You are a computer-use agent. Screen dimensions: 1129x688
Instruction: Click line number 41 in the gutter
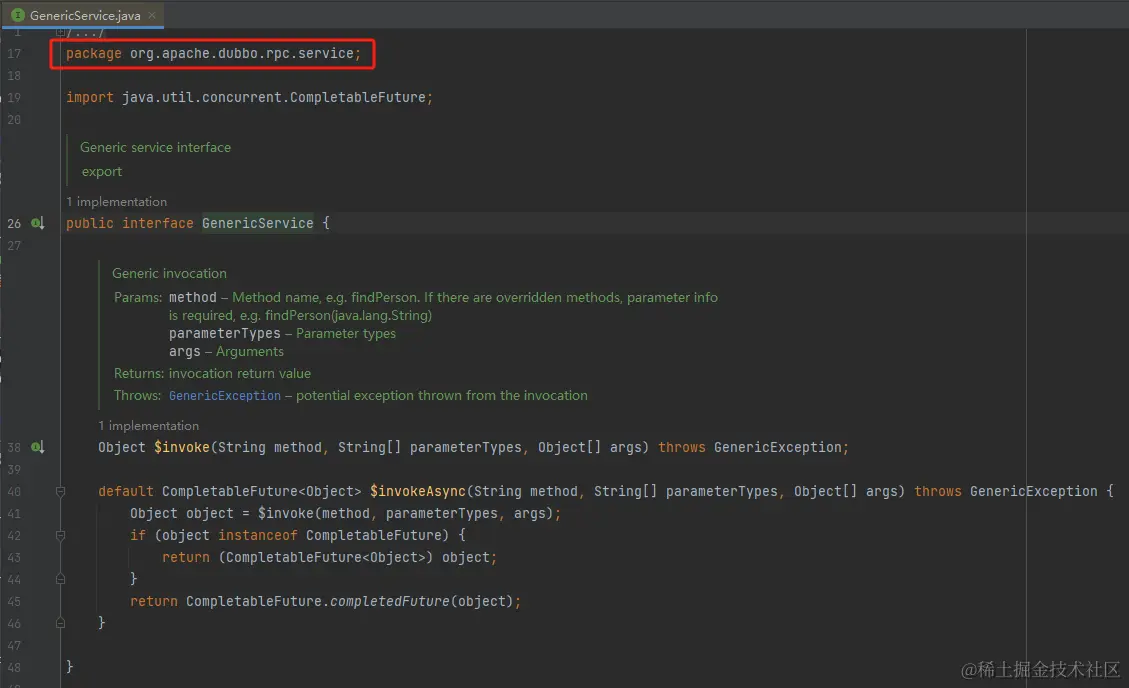click(x=14, y=513)
